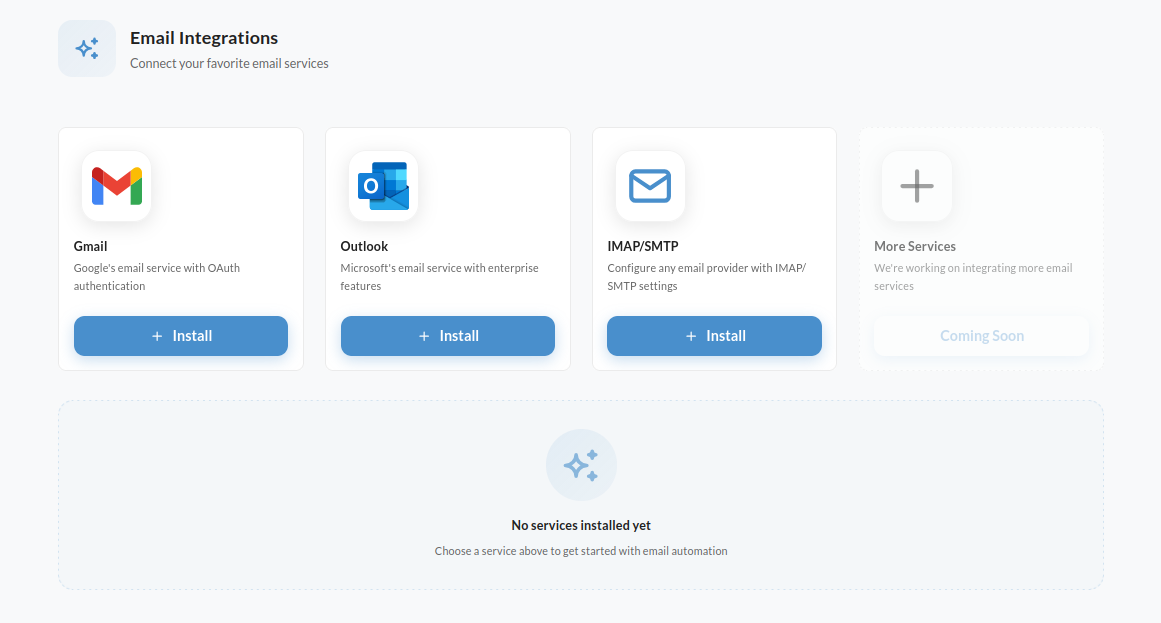Viewport: 1161px width, 623px height.
Task: Select the Outlook app icon
Action: pos(383,186)
